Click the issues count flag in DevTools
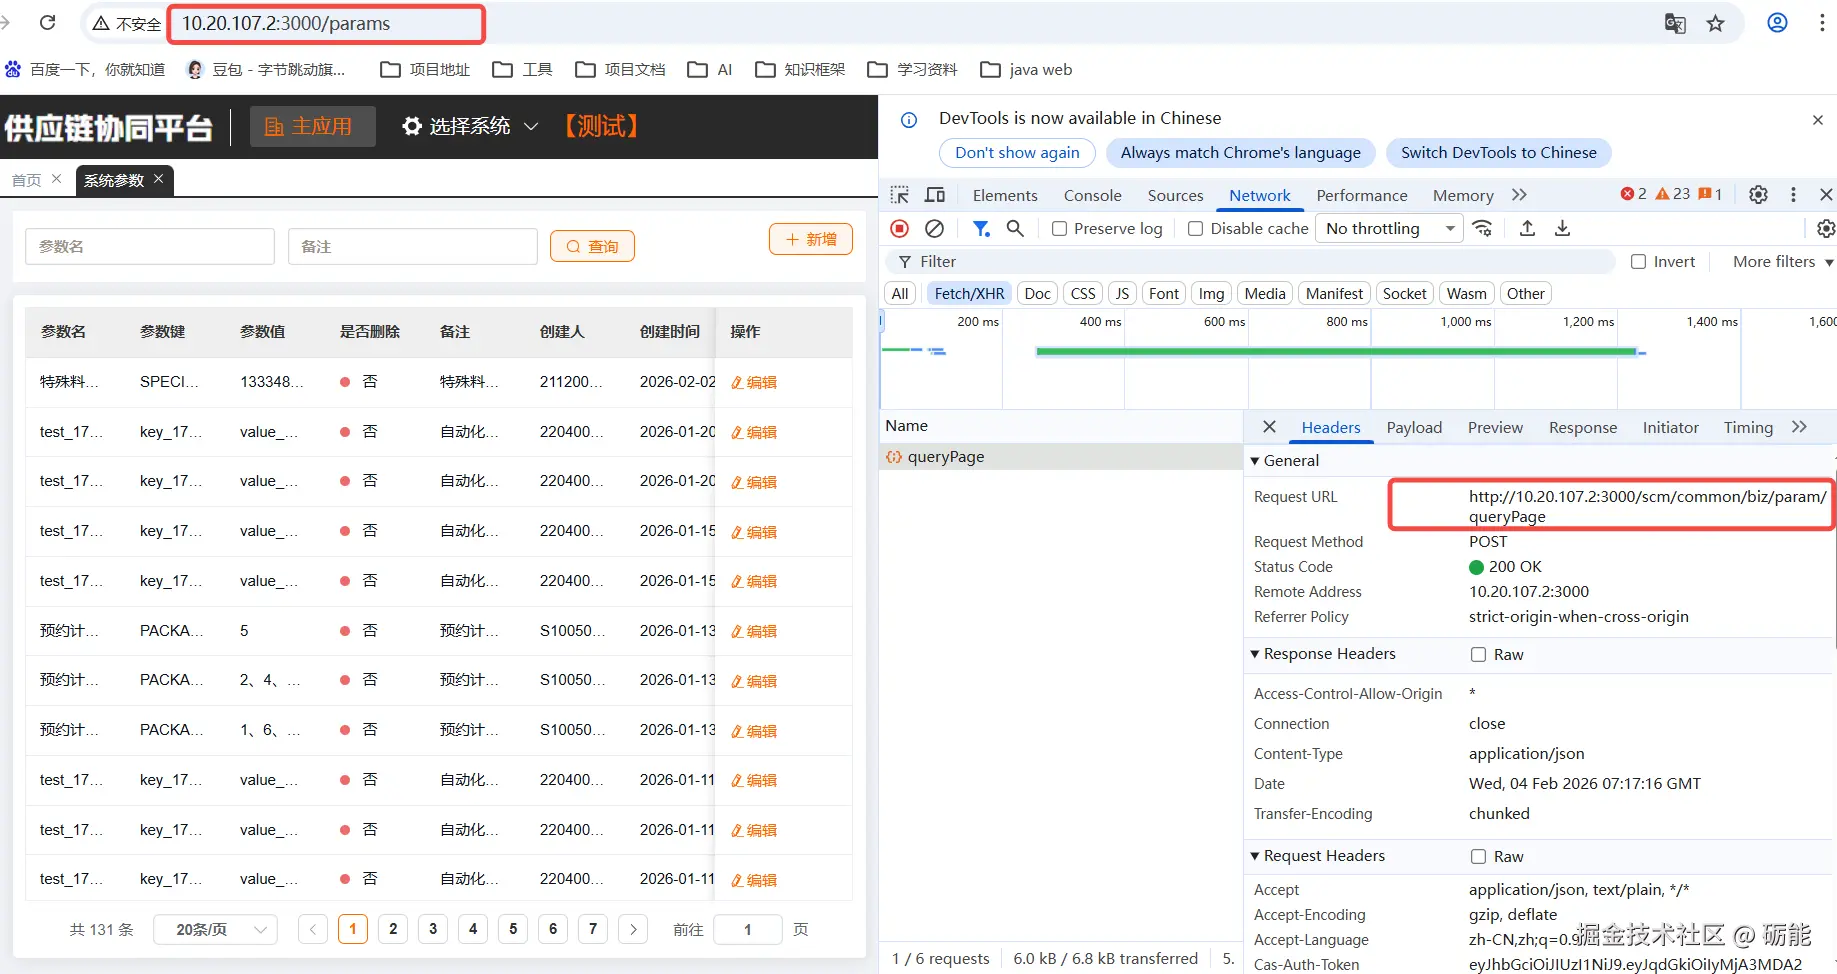Viewport: 1837px width, 974px height. 1710,194
